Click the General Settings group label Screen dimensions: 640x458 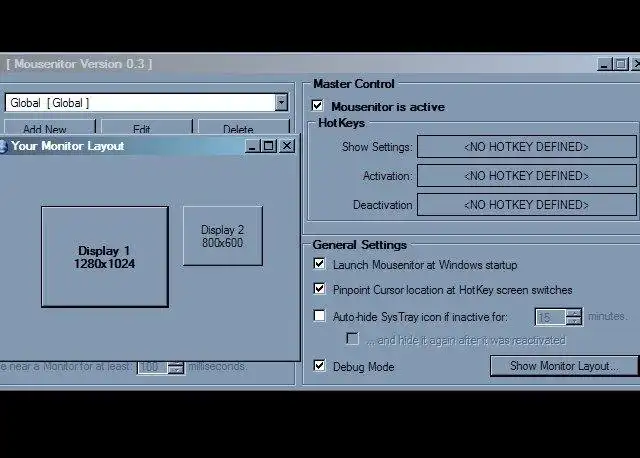pos(360,245)
